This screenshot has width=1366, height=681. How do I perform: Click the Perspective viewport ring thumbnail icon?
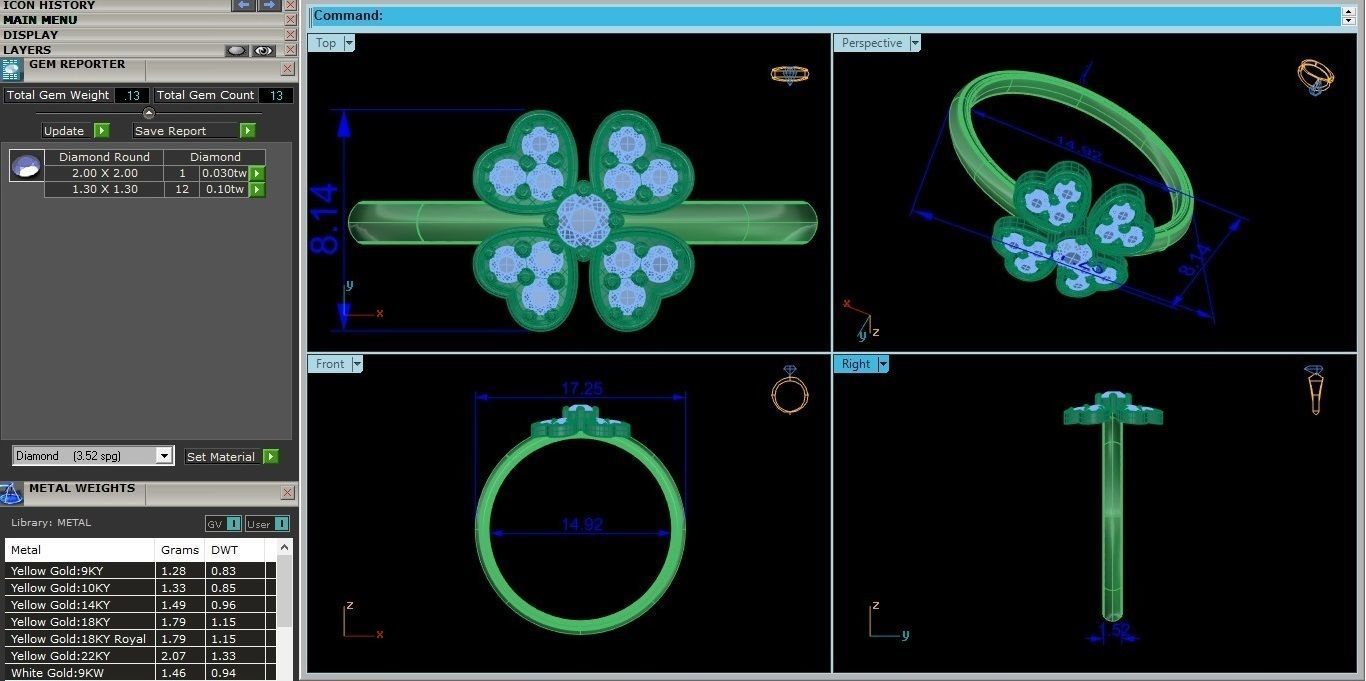click(1315, 77)
